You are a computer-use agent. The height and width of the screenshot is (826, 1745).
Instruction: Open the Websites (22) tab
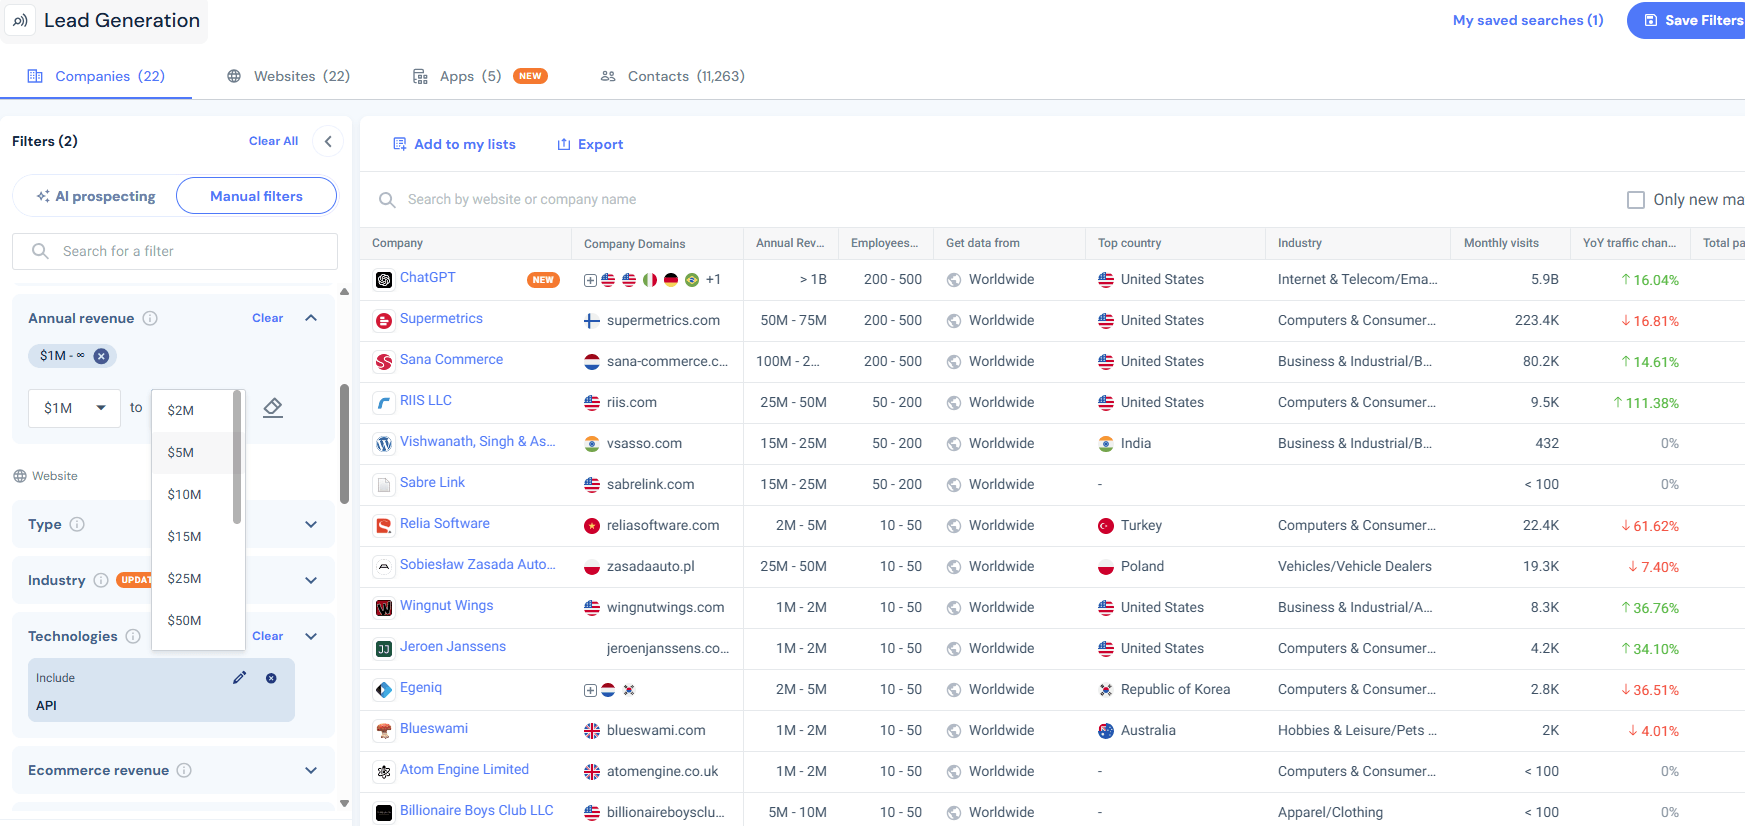[289, 76]
